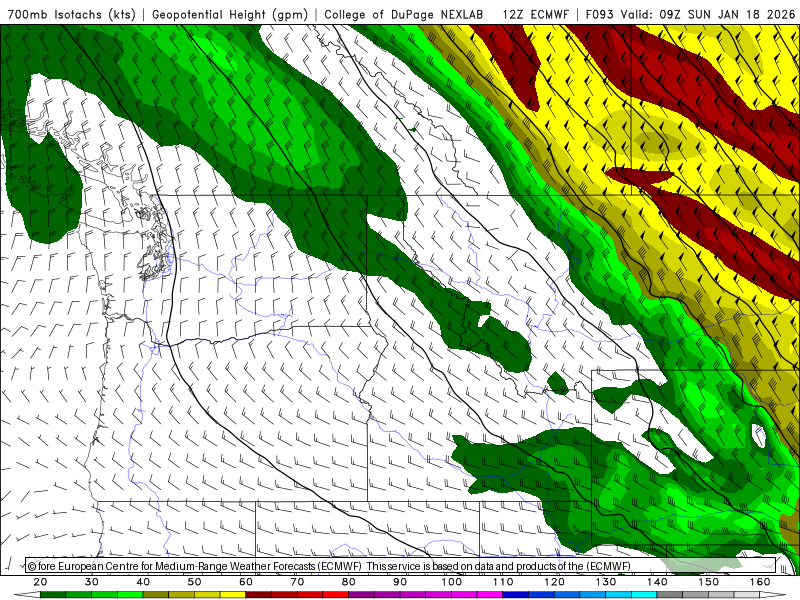Click the dark green 20 kt legend swatch
This screenshot has width=800, height=600.
(x=53, y=595)
